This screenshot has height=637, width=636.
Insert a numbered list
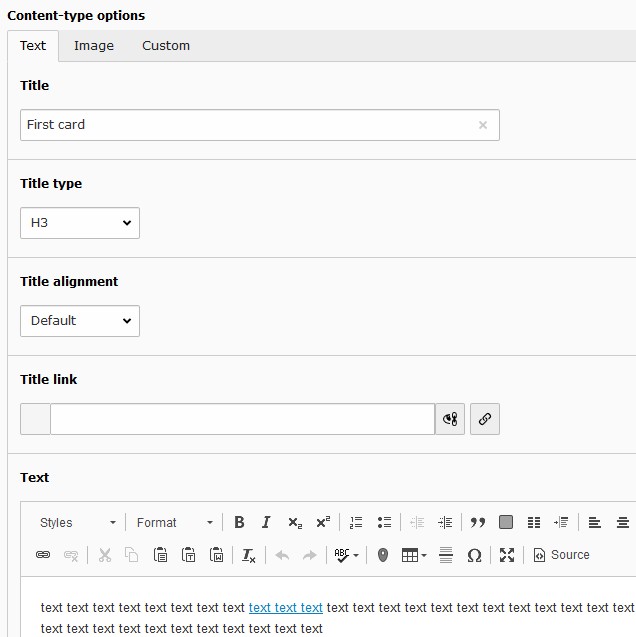(356, 522)
